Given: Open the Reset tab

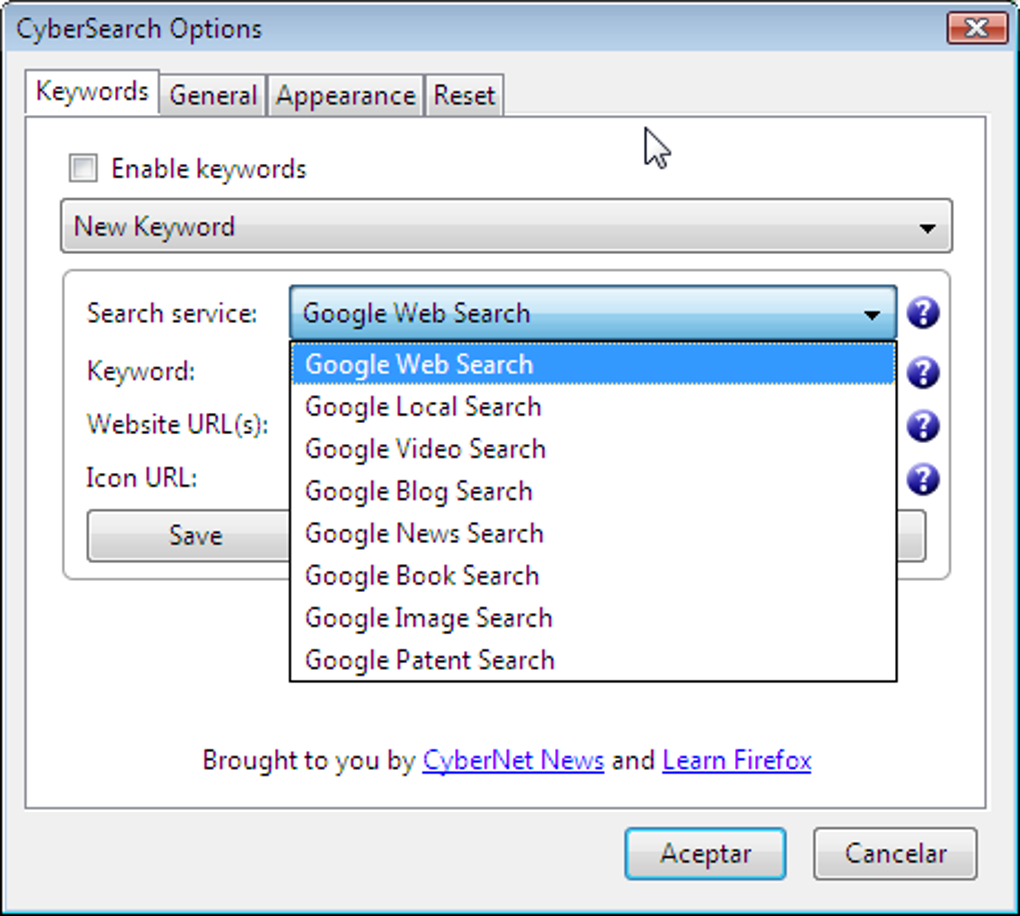Looking at the screenshot, I should tap(464, 95).
